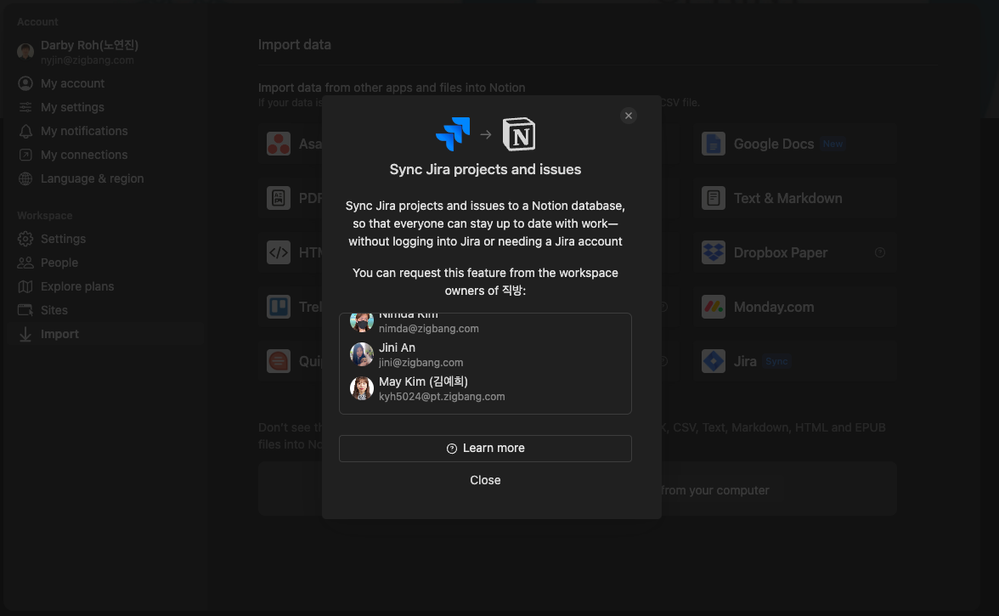This screenshot has width=999, height=616.
Task: Click the Notion logo in the dialog
Action: pyautogui.click(x=519, y=134)
